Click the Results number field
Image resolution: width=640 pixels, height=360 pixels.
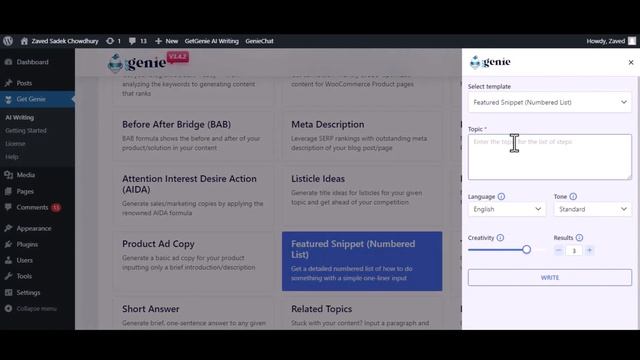point(574,251)
